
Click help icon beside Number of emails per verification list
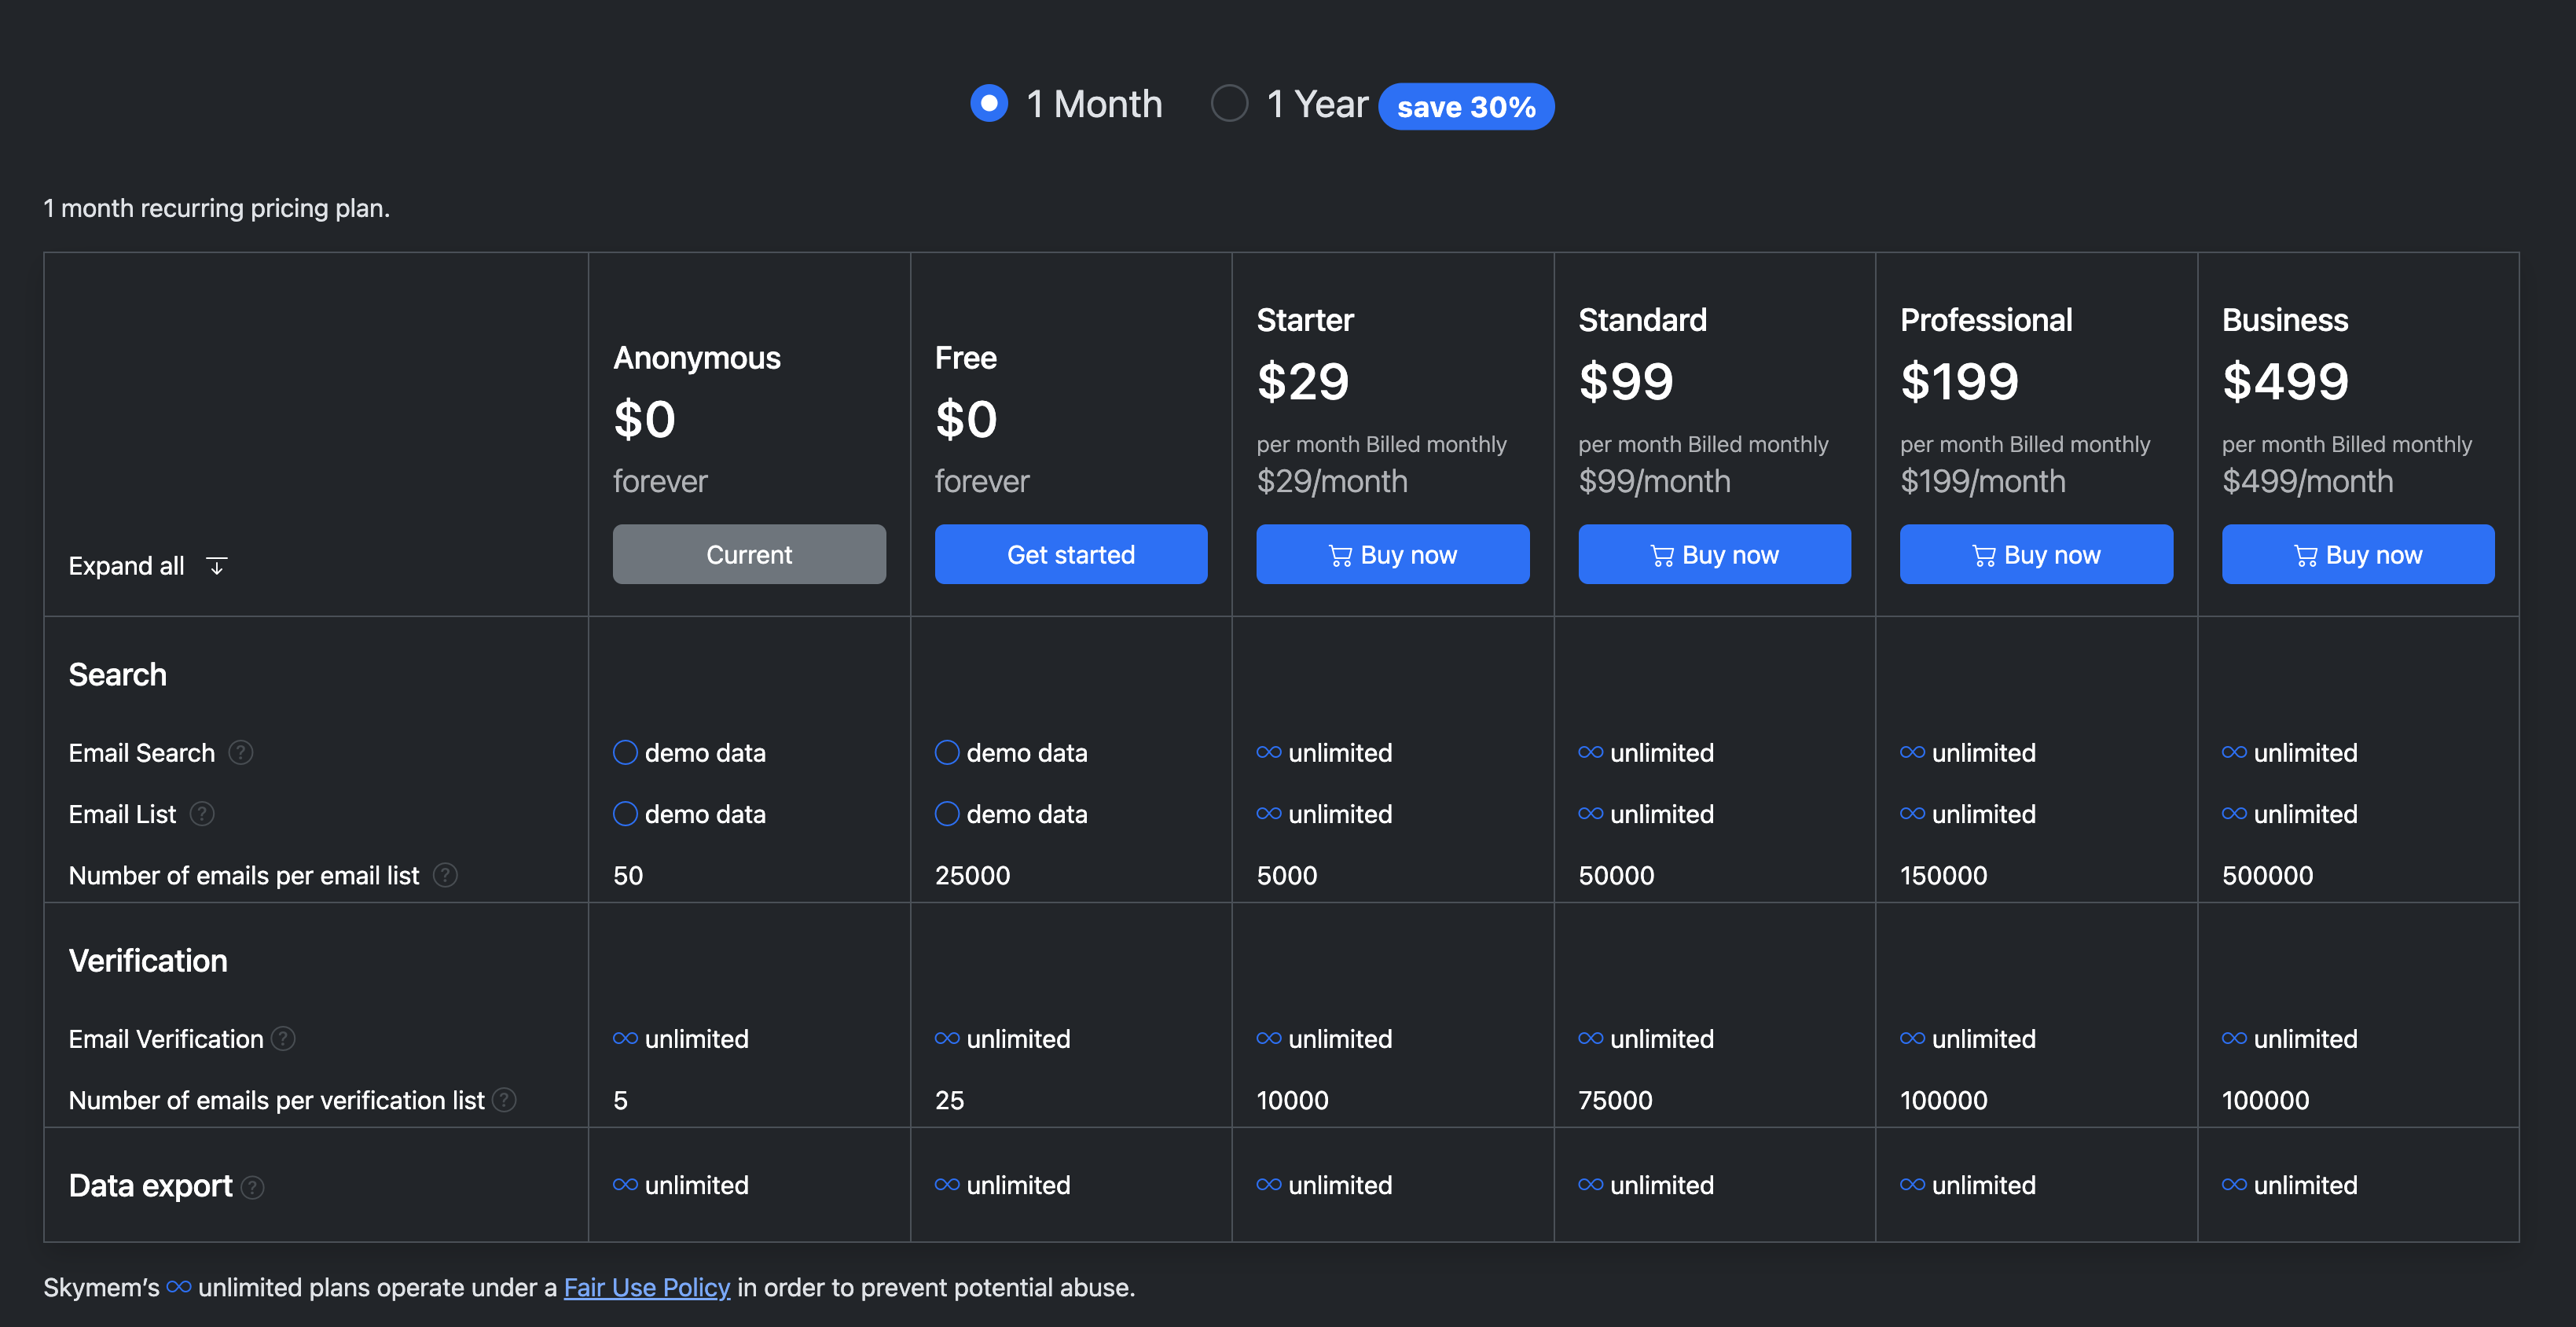505,1100
